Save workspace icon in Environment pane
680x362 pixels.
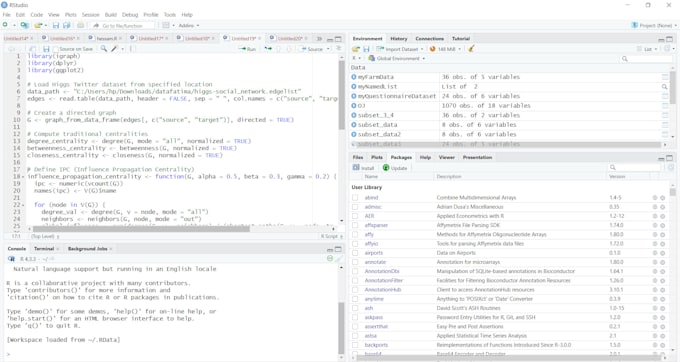coord(366,49)
